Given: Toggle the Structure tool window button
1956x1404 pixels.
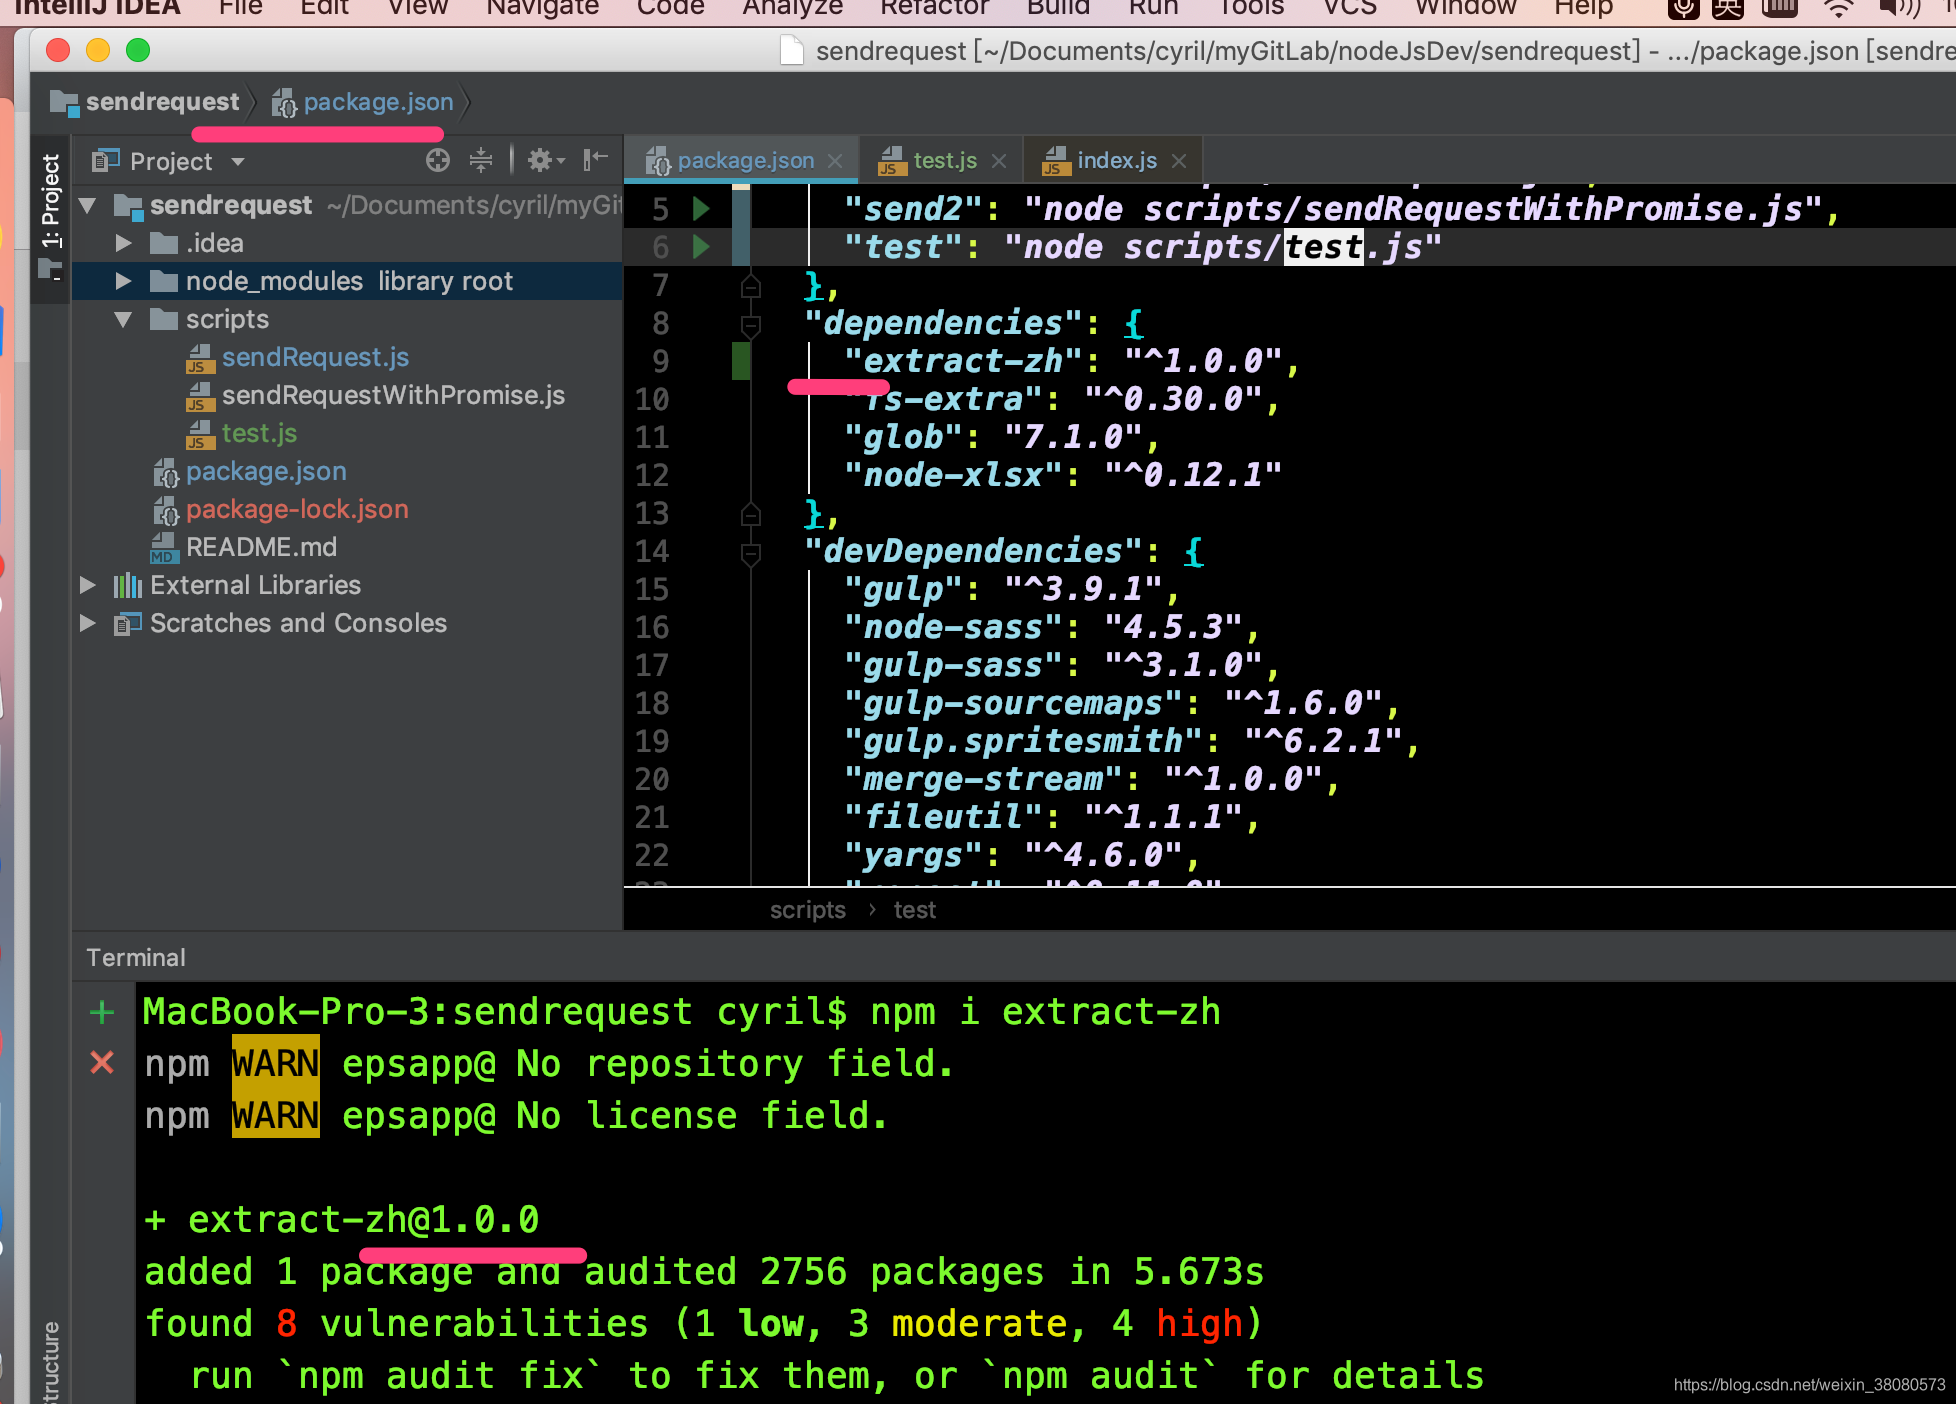Looking at the screenshot, I should point(50,1360).
